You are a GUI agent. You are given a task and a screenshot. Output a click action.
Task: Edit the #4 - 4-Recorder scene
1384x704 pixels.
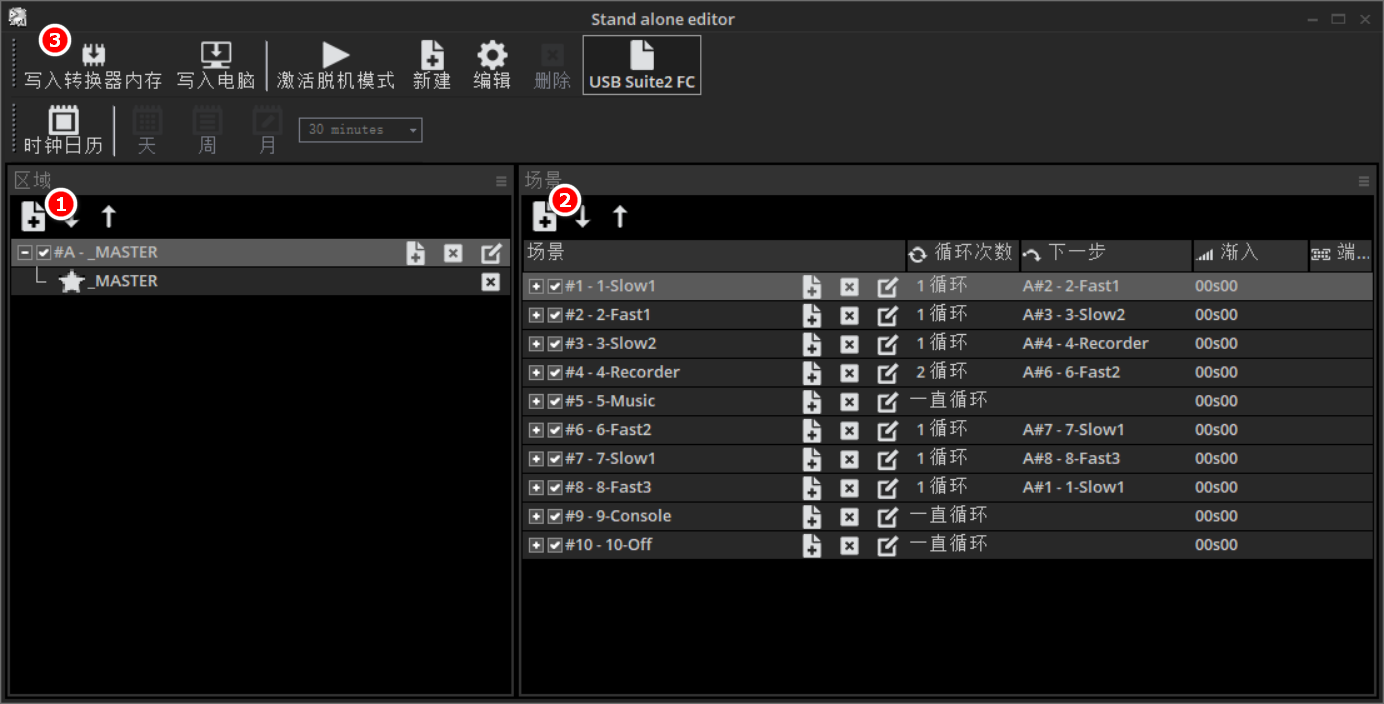click(x=887, y=373)
